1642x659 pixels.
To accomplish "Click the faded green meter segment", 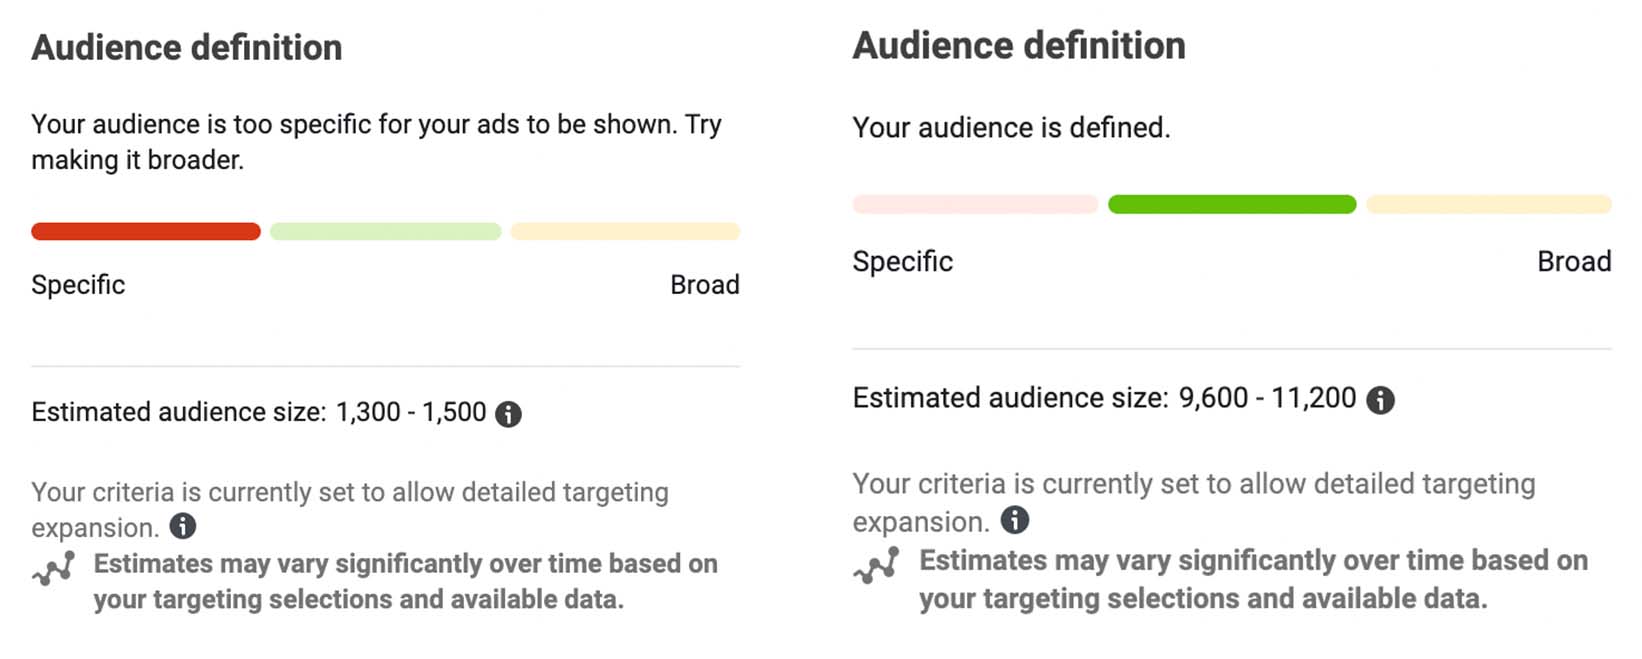I will click(x=385, y=232).
